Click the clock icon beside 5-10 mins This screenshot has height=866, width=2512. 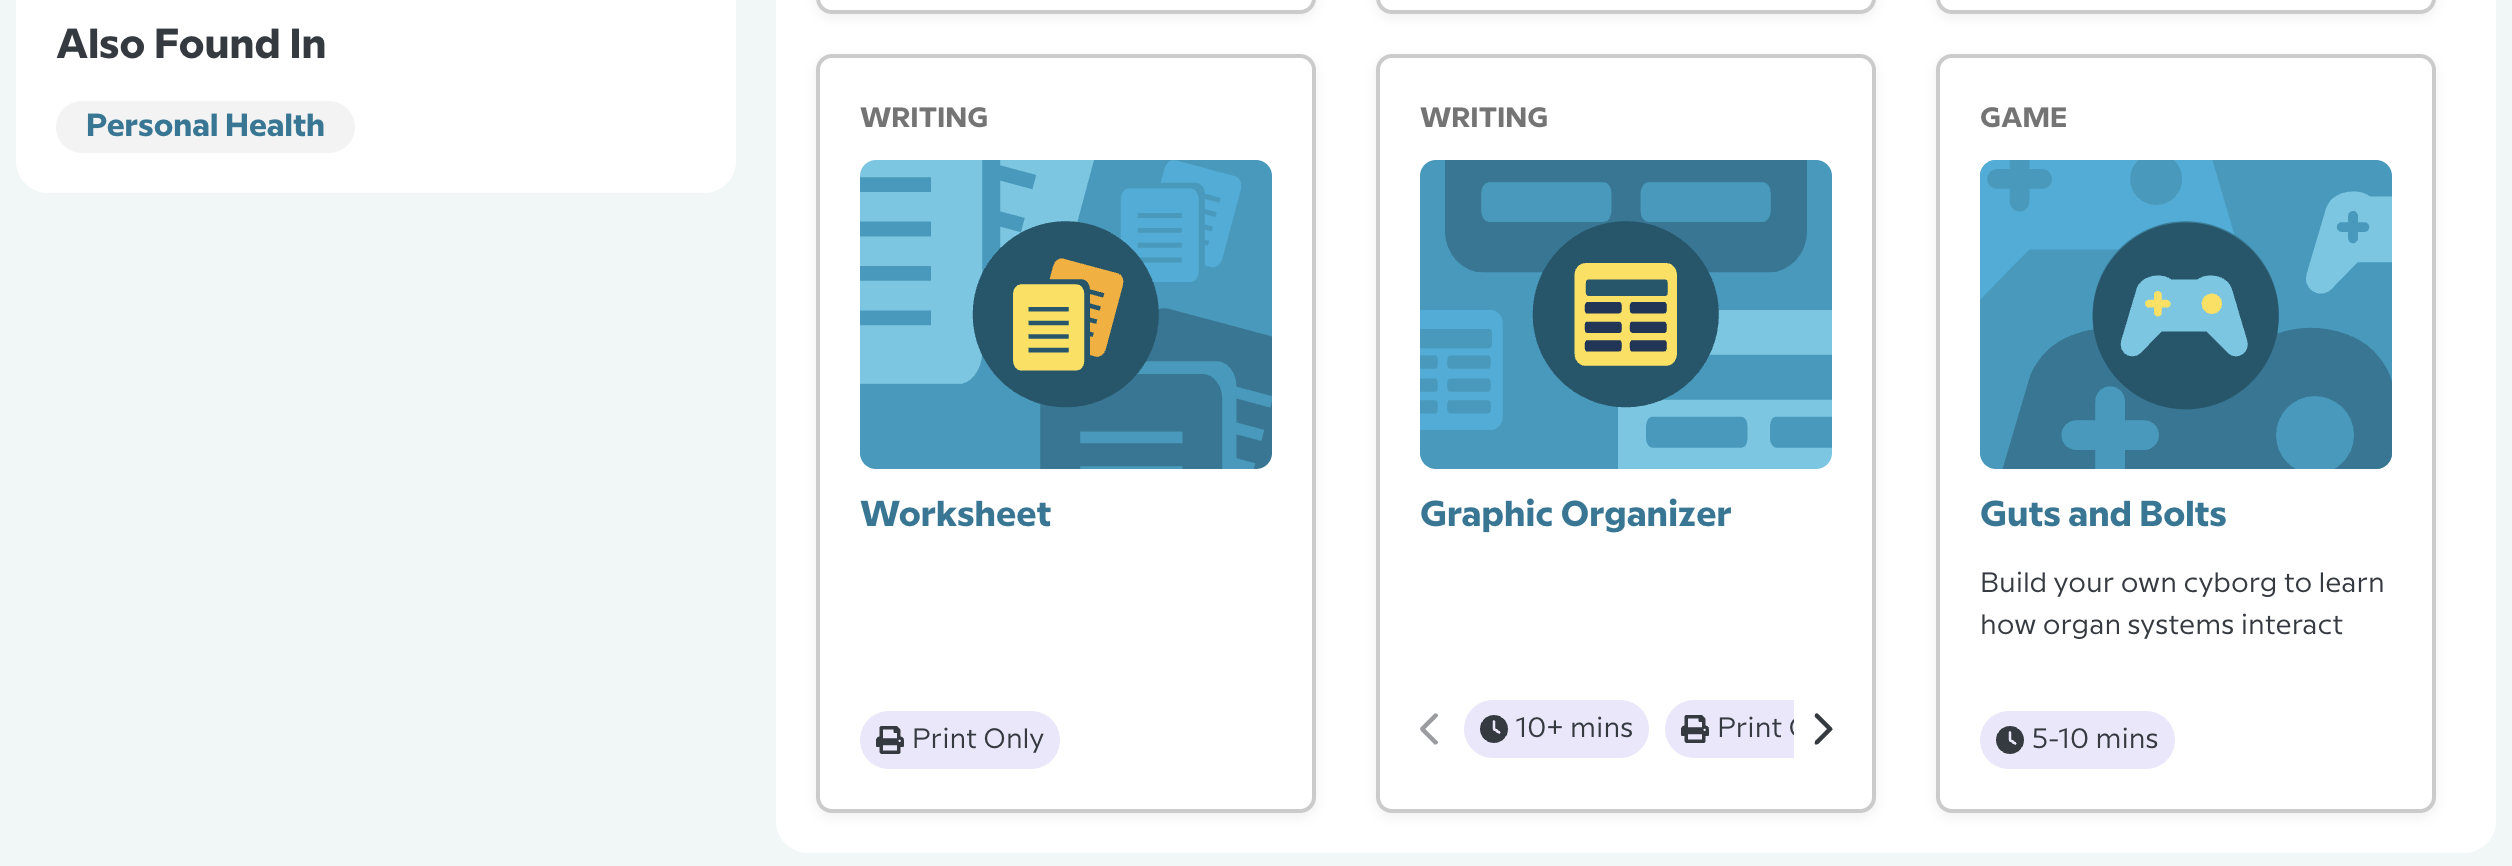(x=2009, y=740)
